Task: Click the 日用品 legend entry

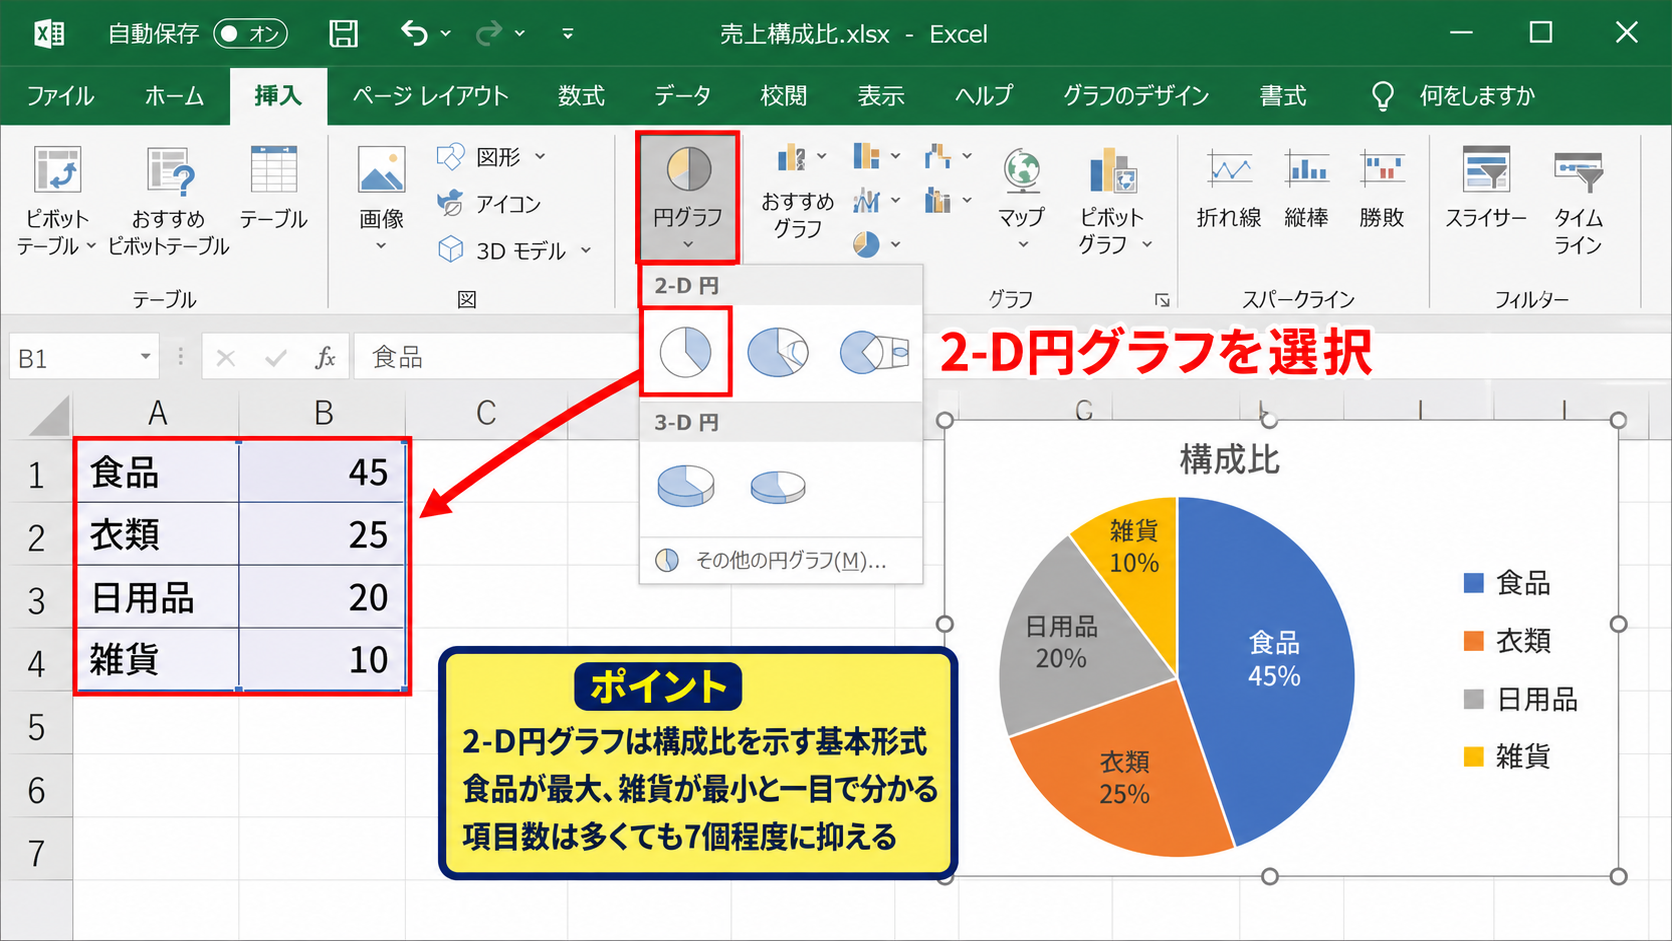Action: click(x=1520, y=699)
